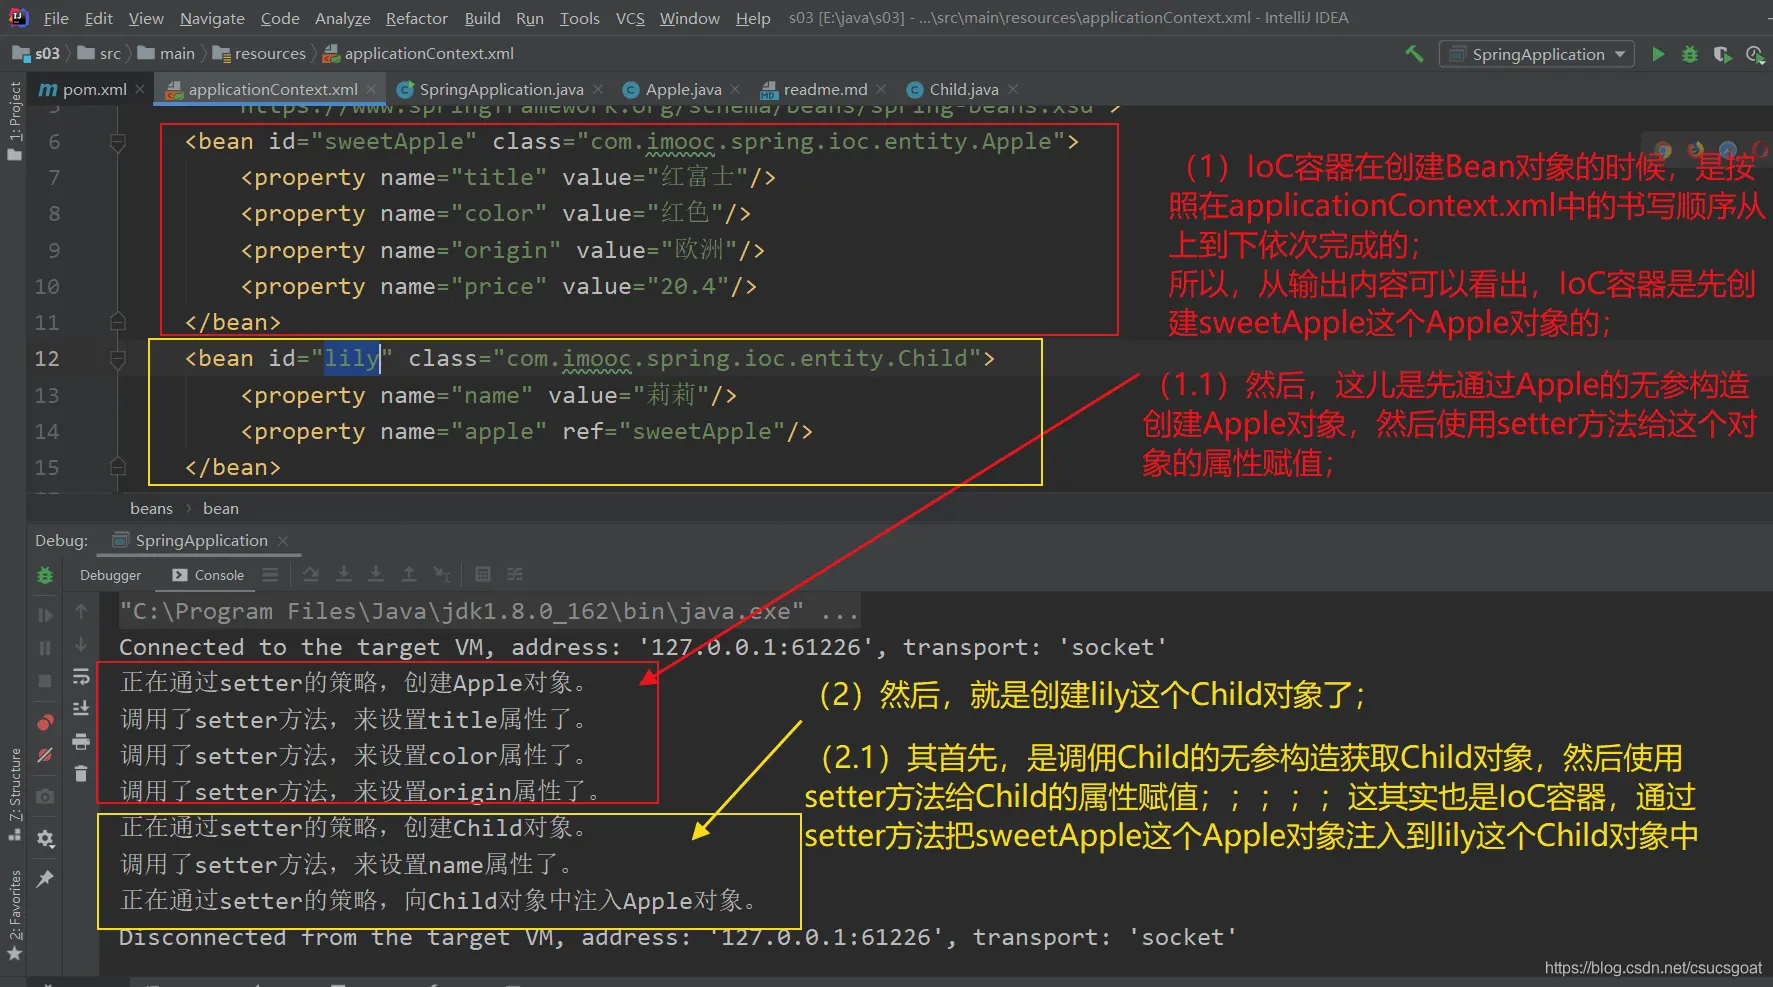Click the thread dump camera icon
Image resolution: width=1773 pixels, height=987 pixels.
pos(45,797)
